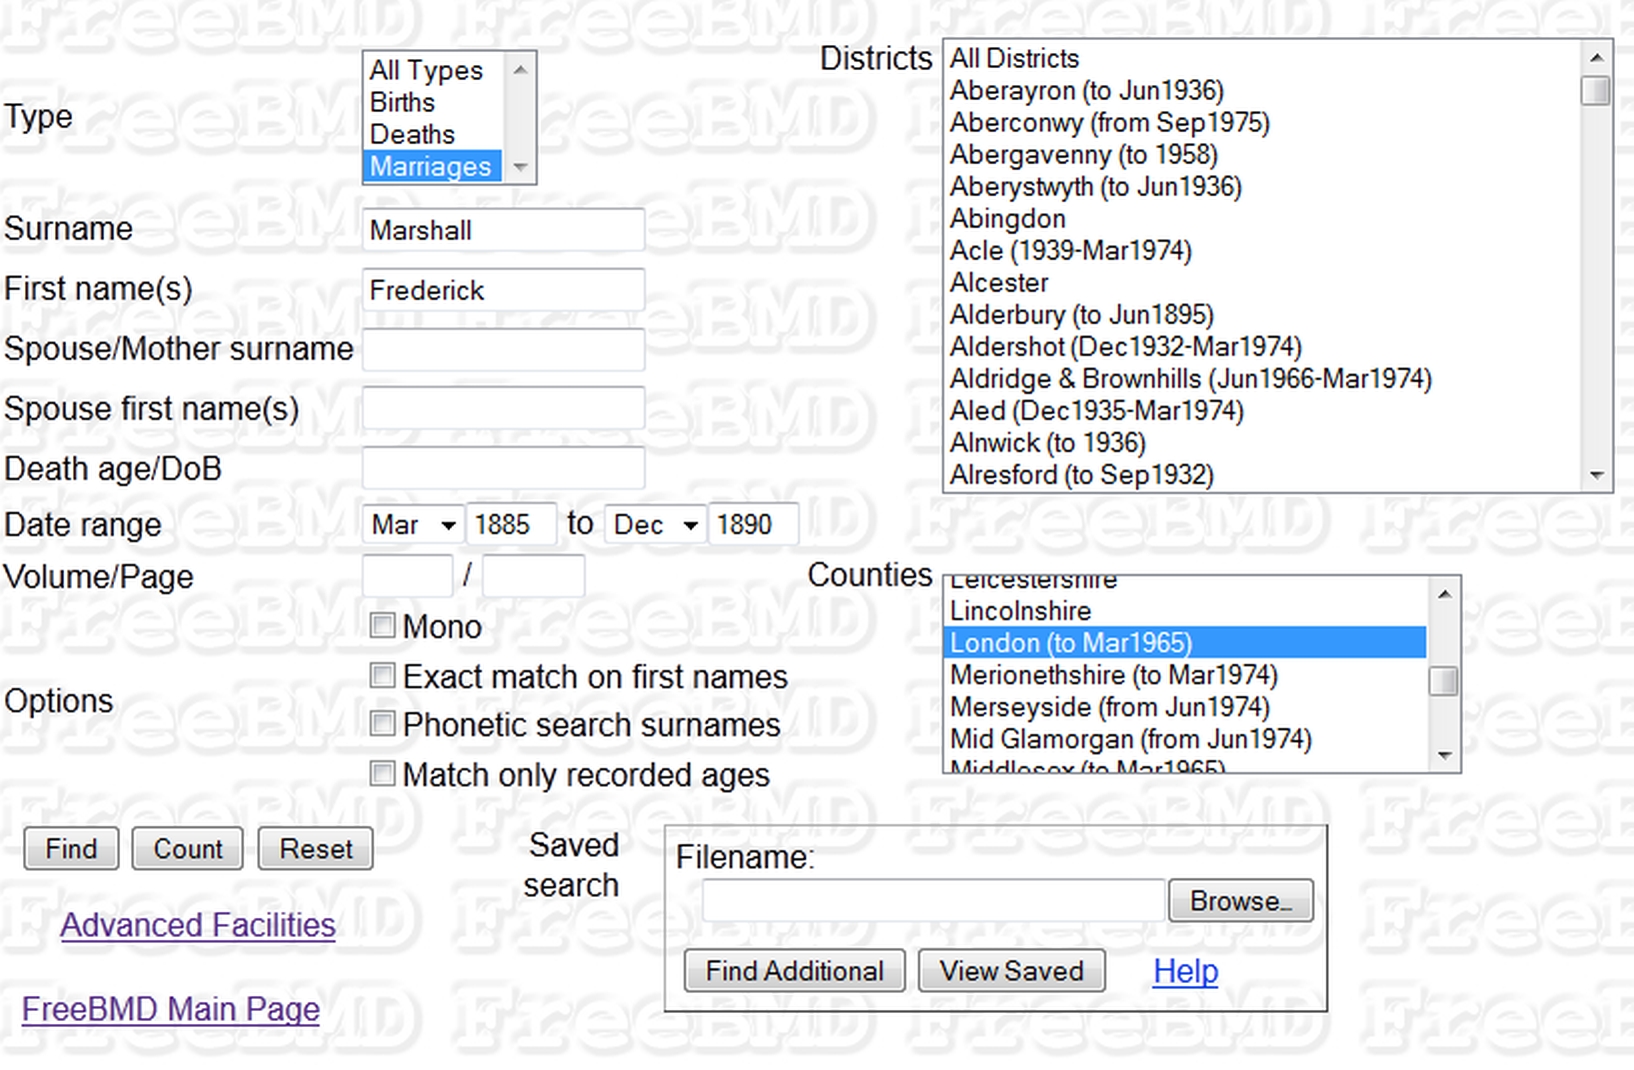Click the Surname field containing Marshall
This screenshot has height=1070, width=1634.
503,230
